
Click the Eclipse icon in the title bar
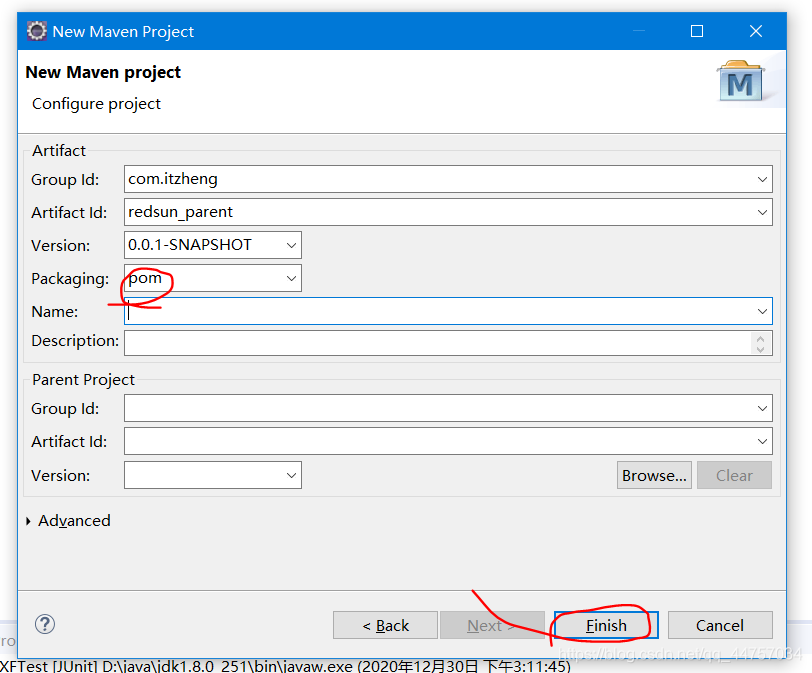(x=36, y=31)
